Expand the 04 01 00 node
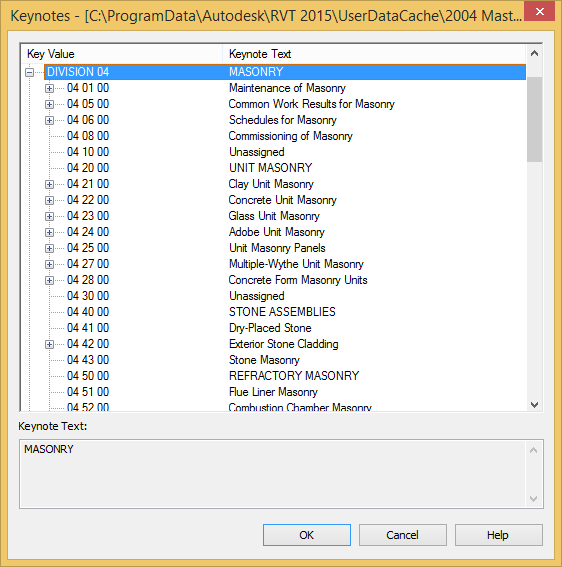 50,88
